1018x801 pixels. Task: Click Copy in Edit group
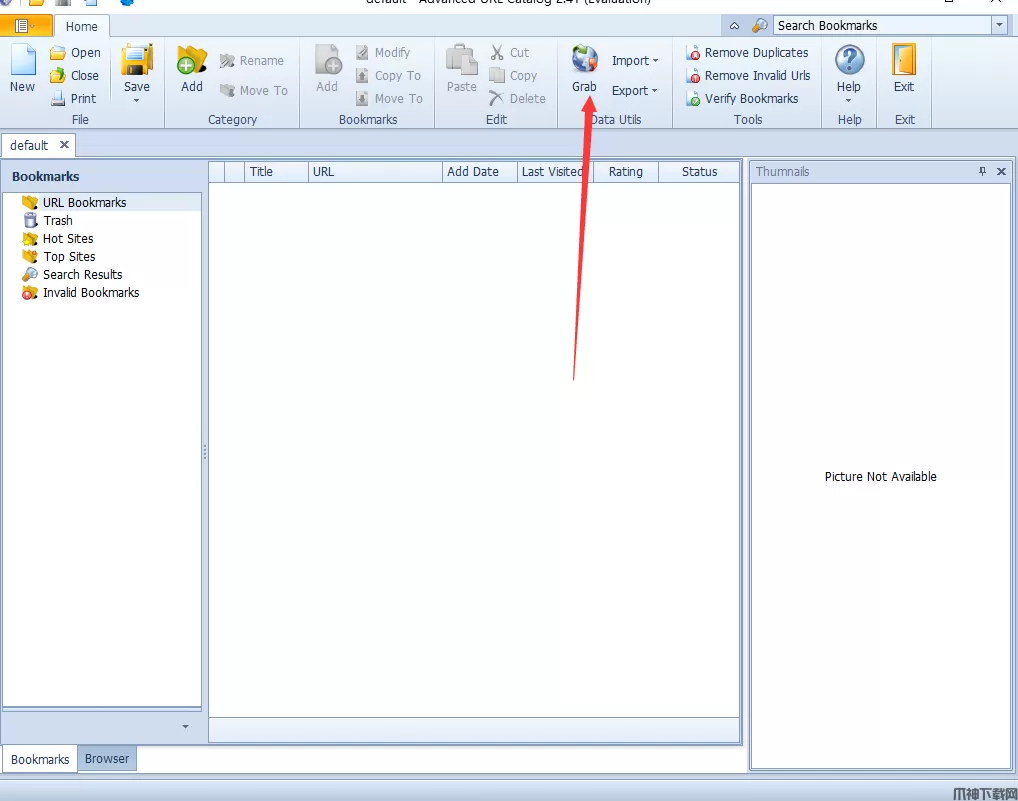(x=514, y=75)
